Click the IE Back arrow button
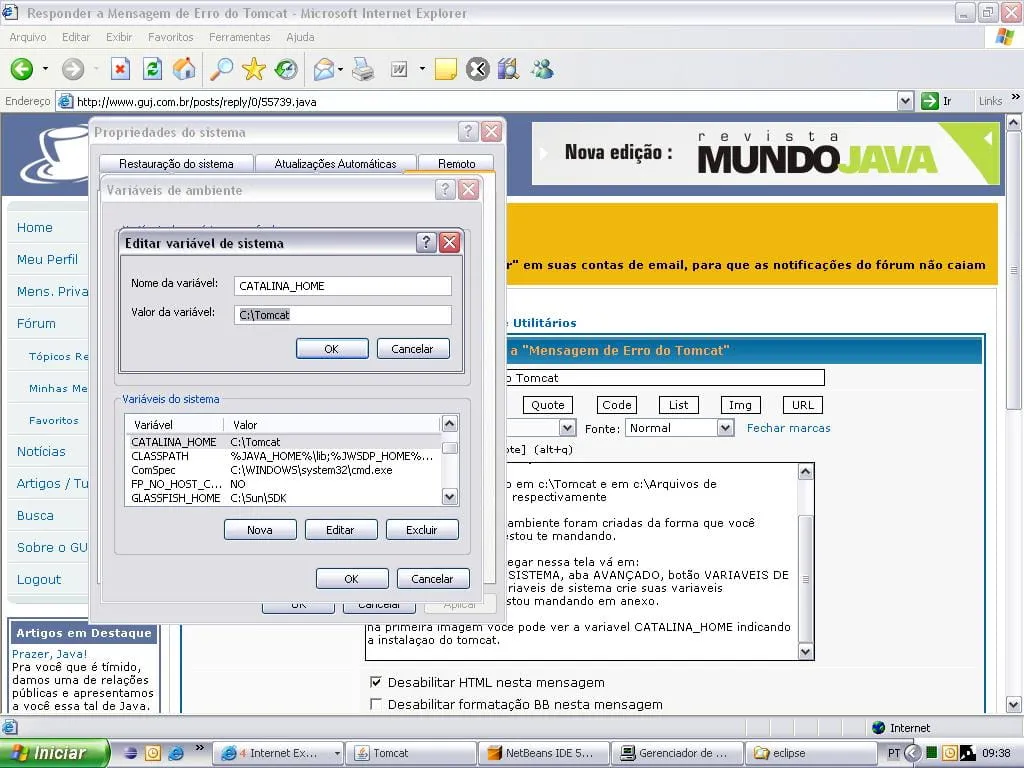The image size is (1024, 768). 22,69
